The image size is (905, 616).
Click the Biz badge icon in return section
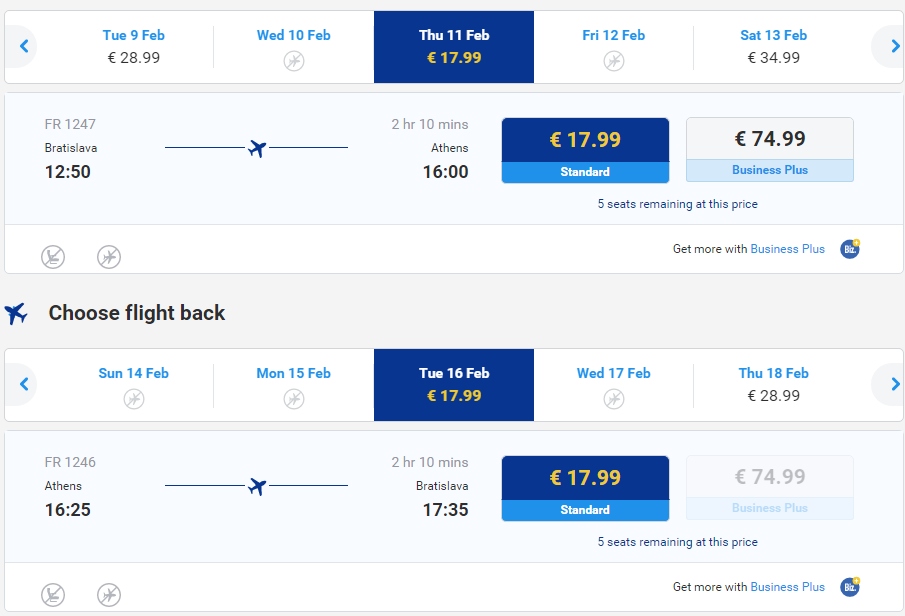(x=850, y=587)
